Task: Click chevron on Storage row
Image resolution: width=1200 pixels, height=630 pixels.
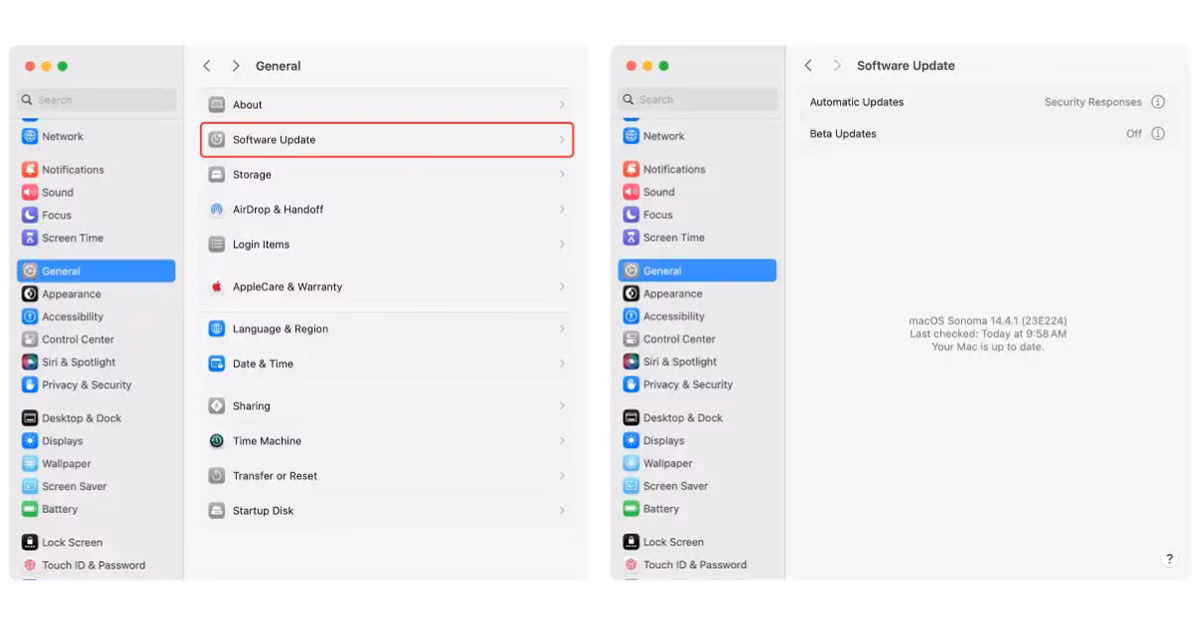Action: tap(562, 175)
